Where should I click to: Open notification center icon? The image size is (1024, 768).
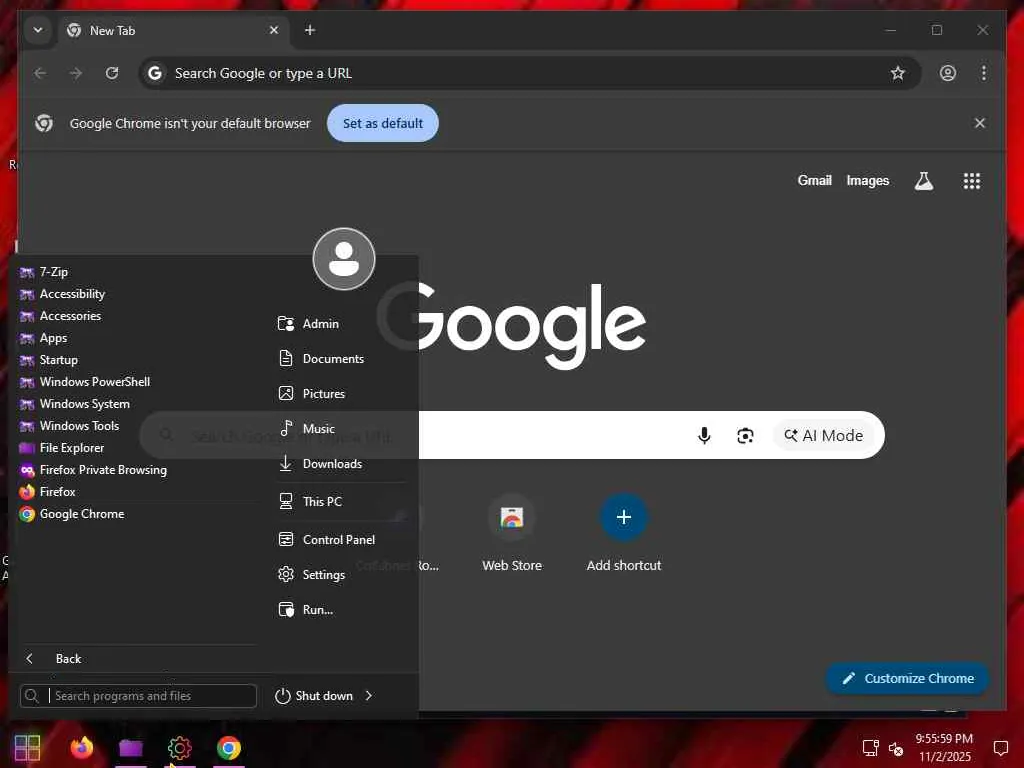click(1000, 748)
